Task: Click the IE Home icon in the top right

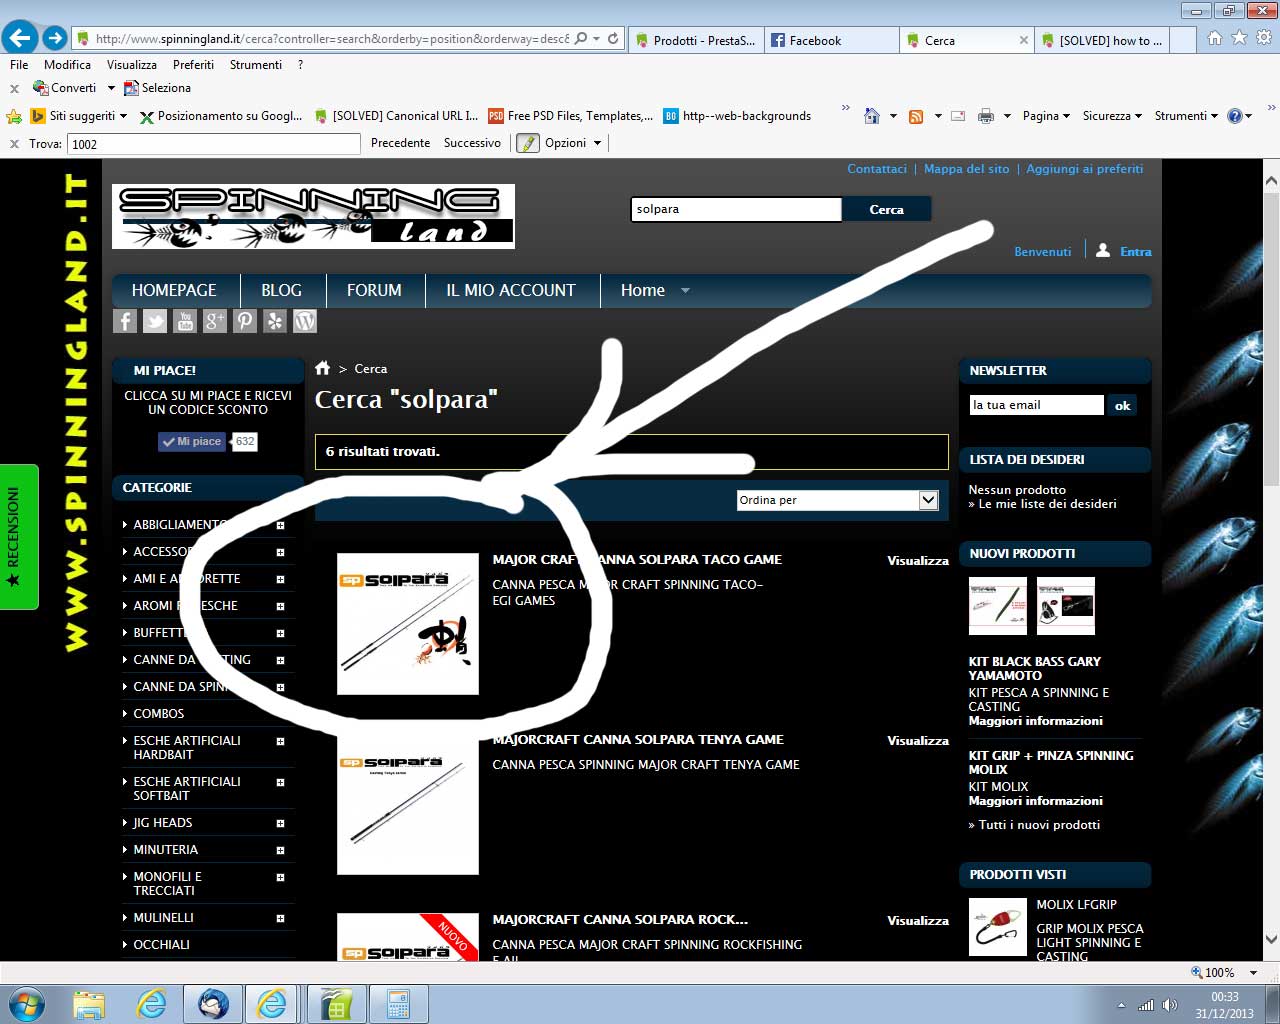Action: 1214,38
